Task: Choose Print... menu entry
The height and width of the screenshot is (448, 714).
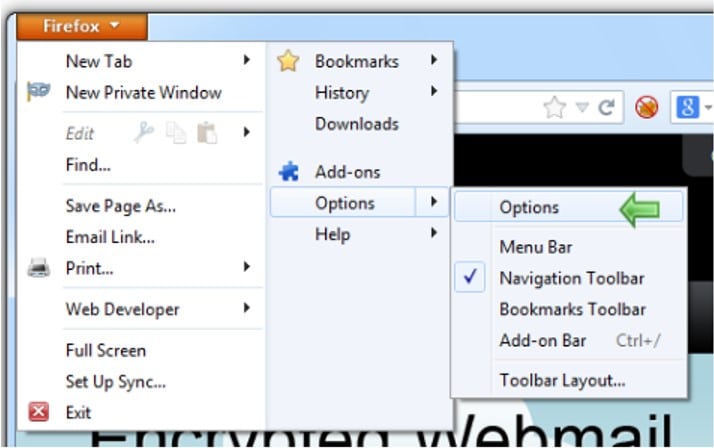Action: [x=89, y=268]
